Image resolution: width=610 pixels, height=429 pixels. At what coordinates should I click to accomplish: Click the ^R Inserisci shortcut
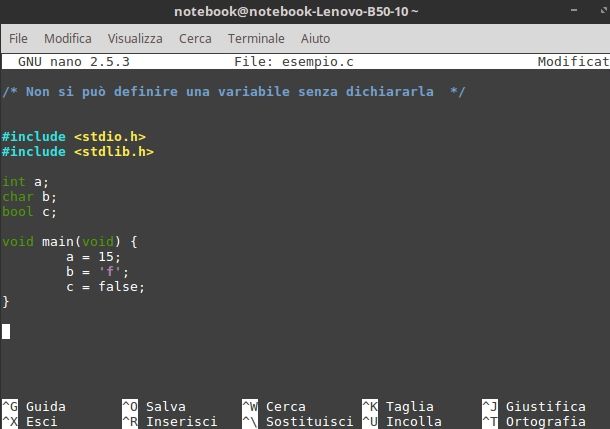click(x=170, y=422)
